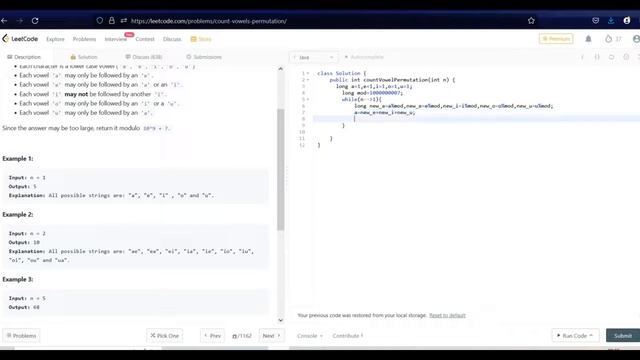The image size is (640, 360).
Task: Open the Contribute dropdown
Action: tap(348, 336)
